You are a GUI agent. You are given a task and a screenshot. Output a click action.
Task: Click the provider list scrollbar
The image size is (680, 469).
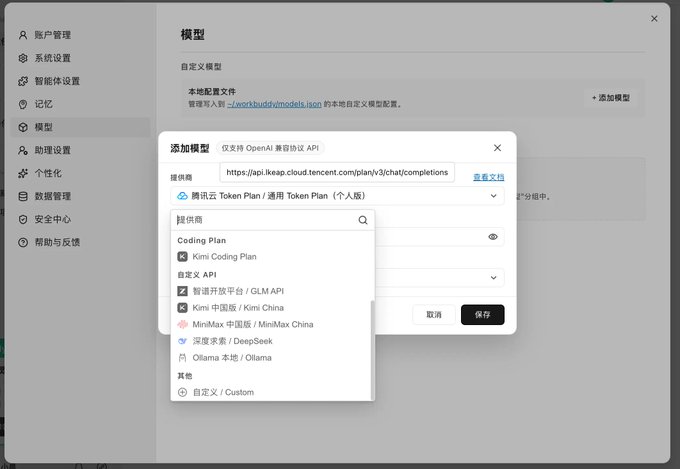372,350
